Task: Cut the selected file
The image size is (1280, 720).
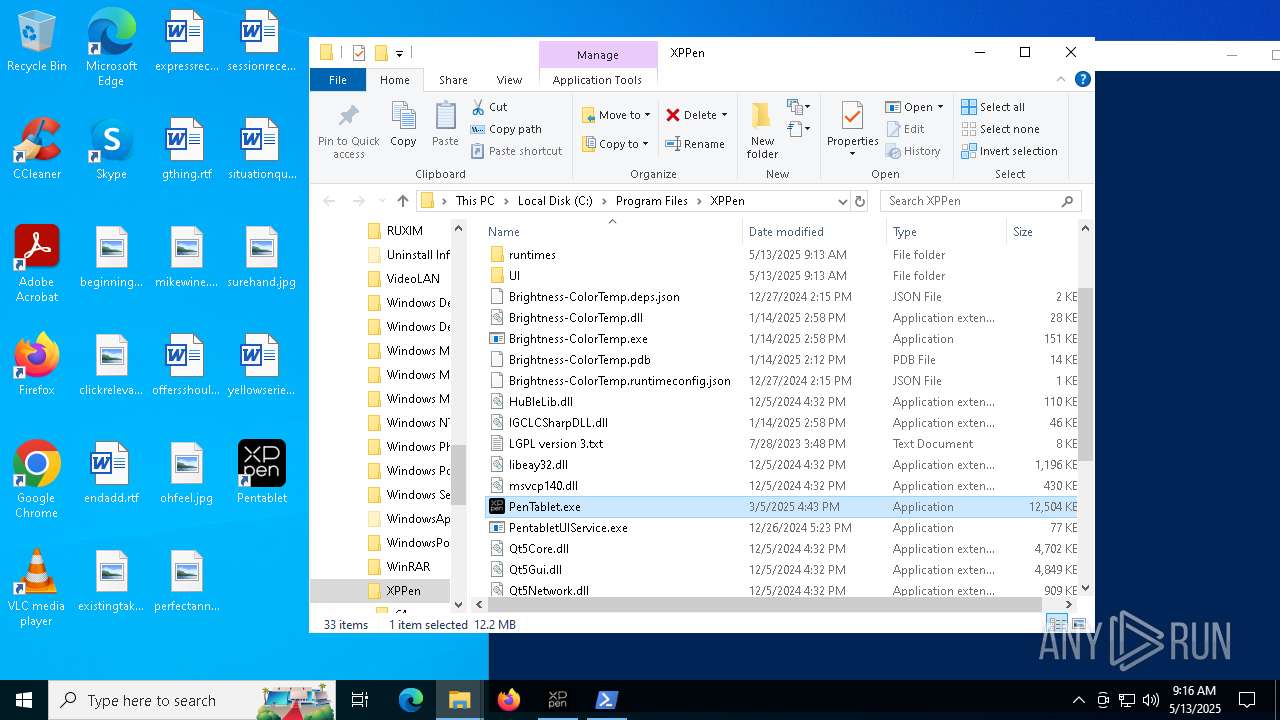Action: (x=490, y=107)
